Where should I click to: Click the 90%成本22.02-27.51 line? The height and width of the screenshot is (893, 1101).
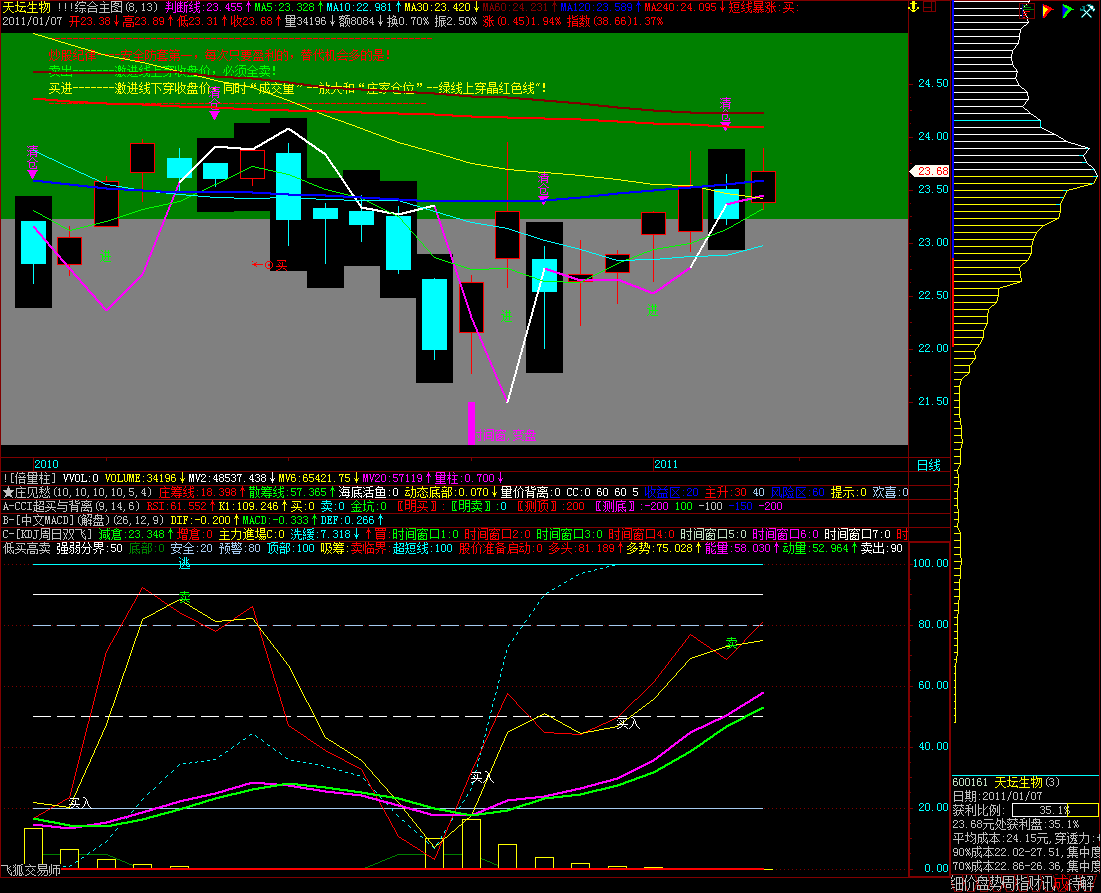coord(1008,852)
